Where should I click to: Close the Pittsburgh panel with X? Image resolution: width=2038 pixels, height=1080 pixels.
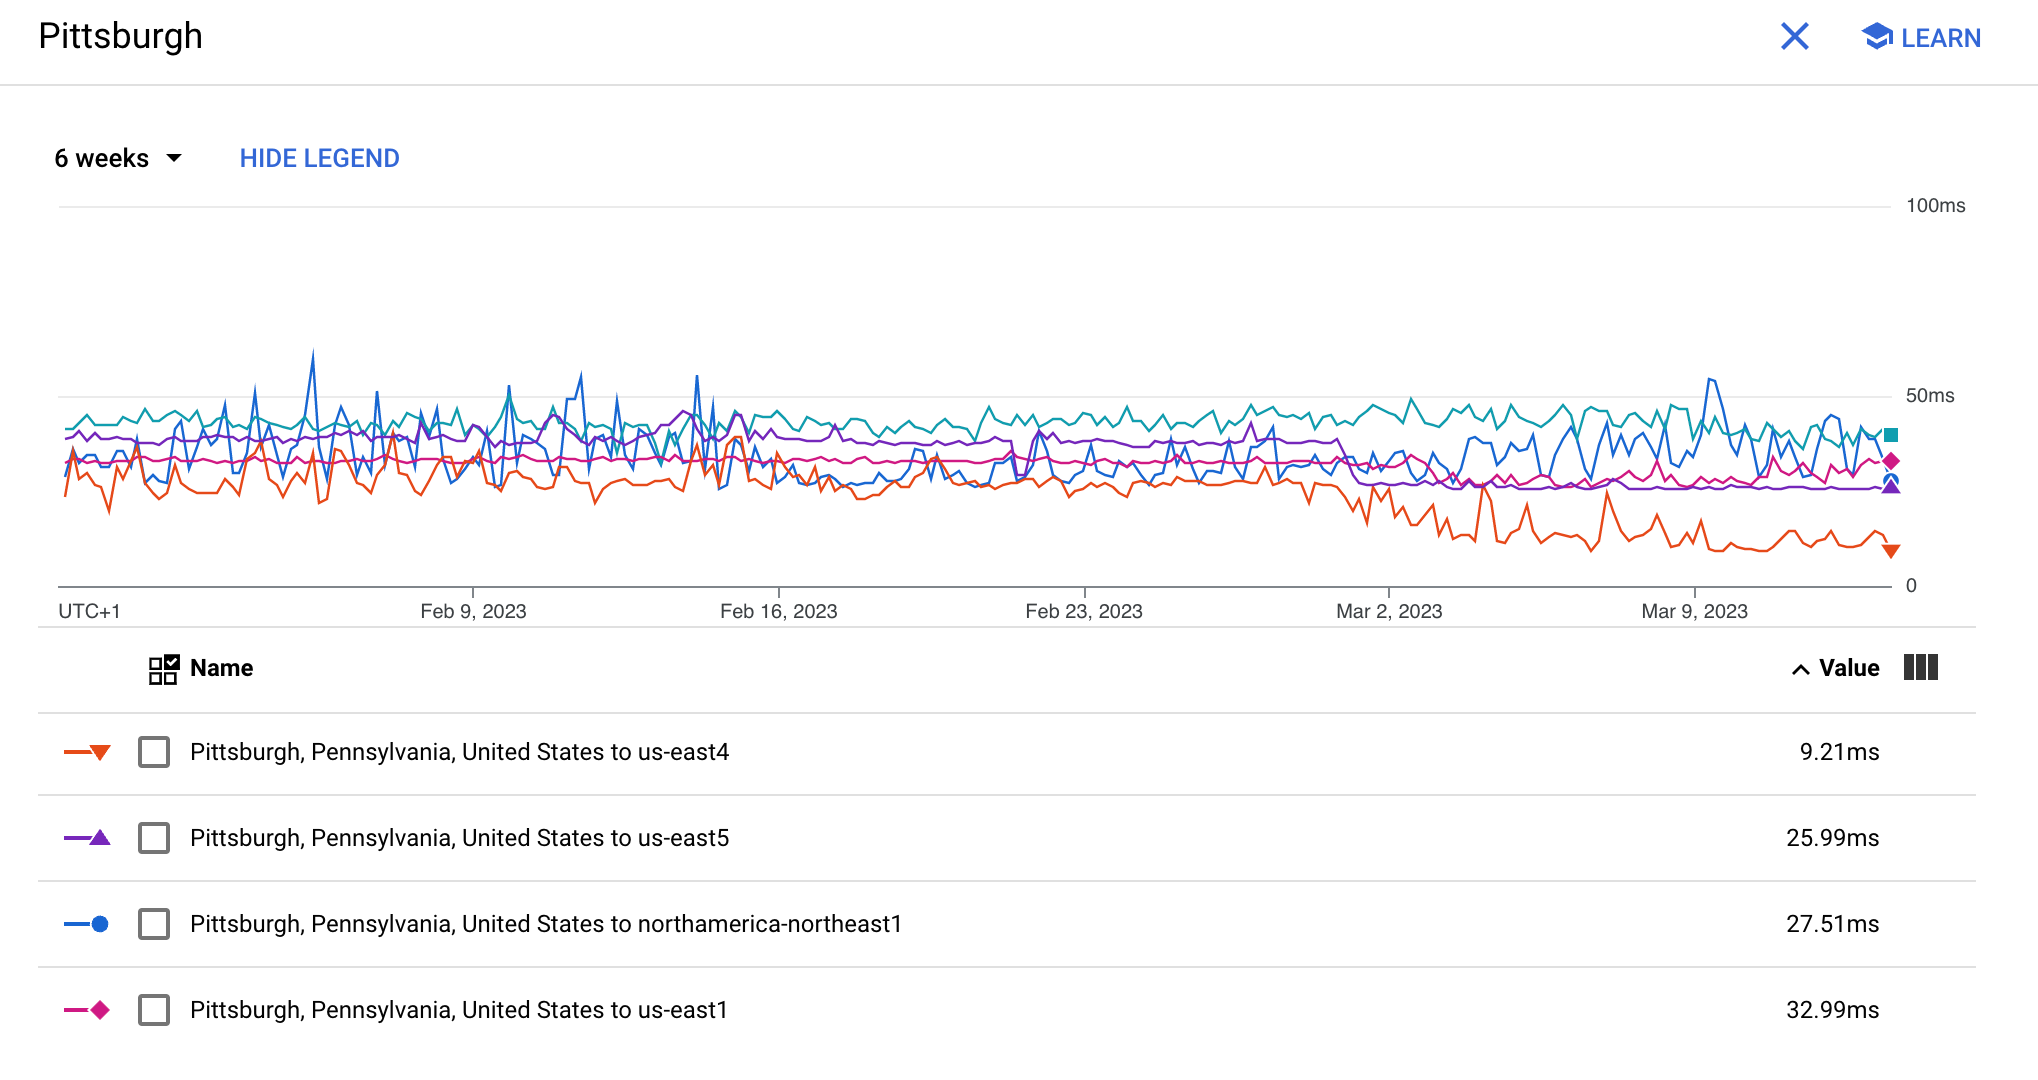click(1795, 37)
